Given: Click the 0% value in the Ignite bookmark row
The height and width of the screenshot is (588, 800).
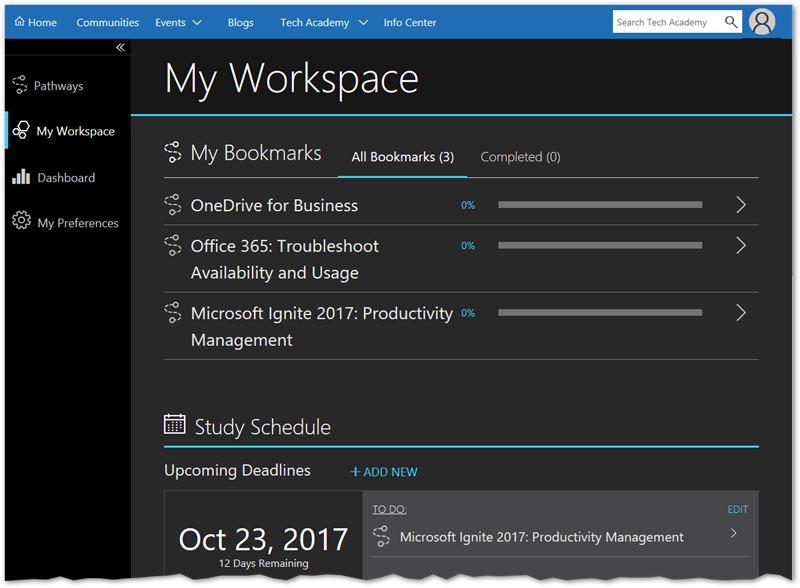Looking at the screenshot, I should click(x=468, y=313).
